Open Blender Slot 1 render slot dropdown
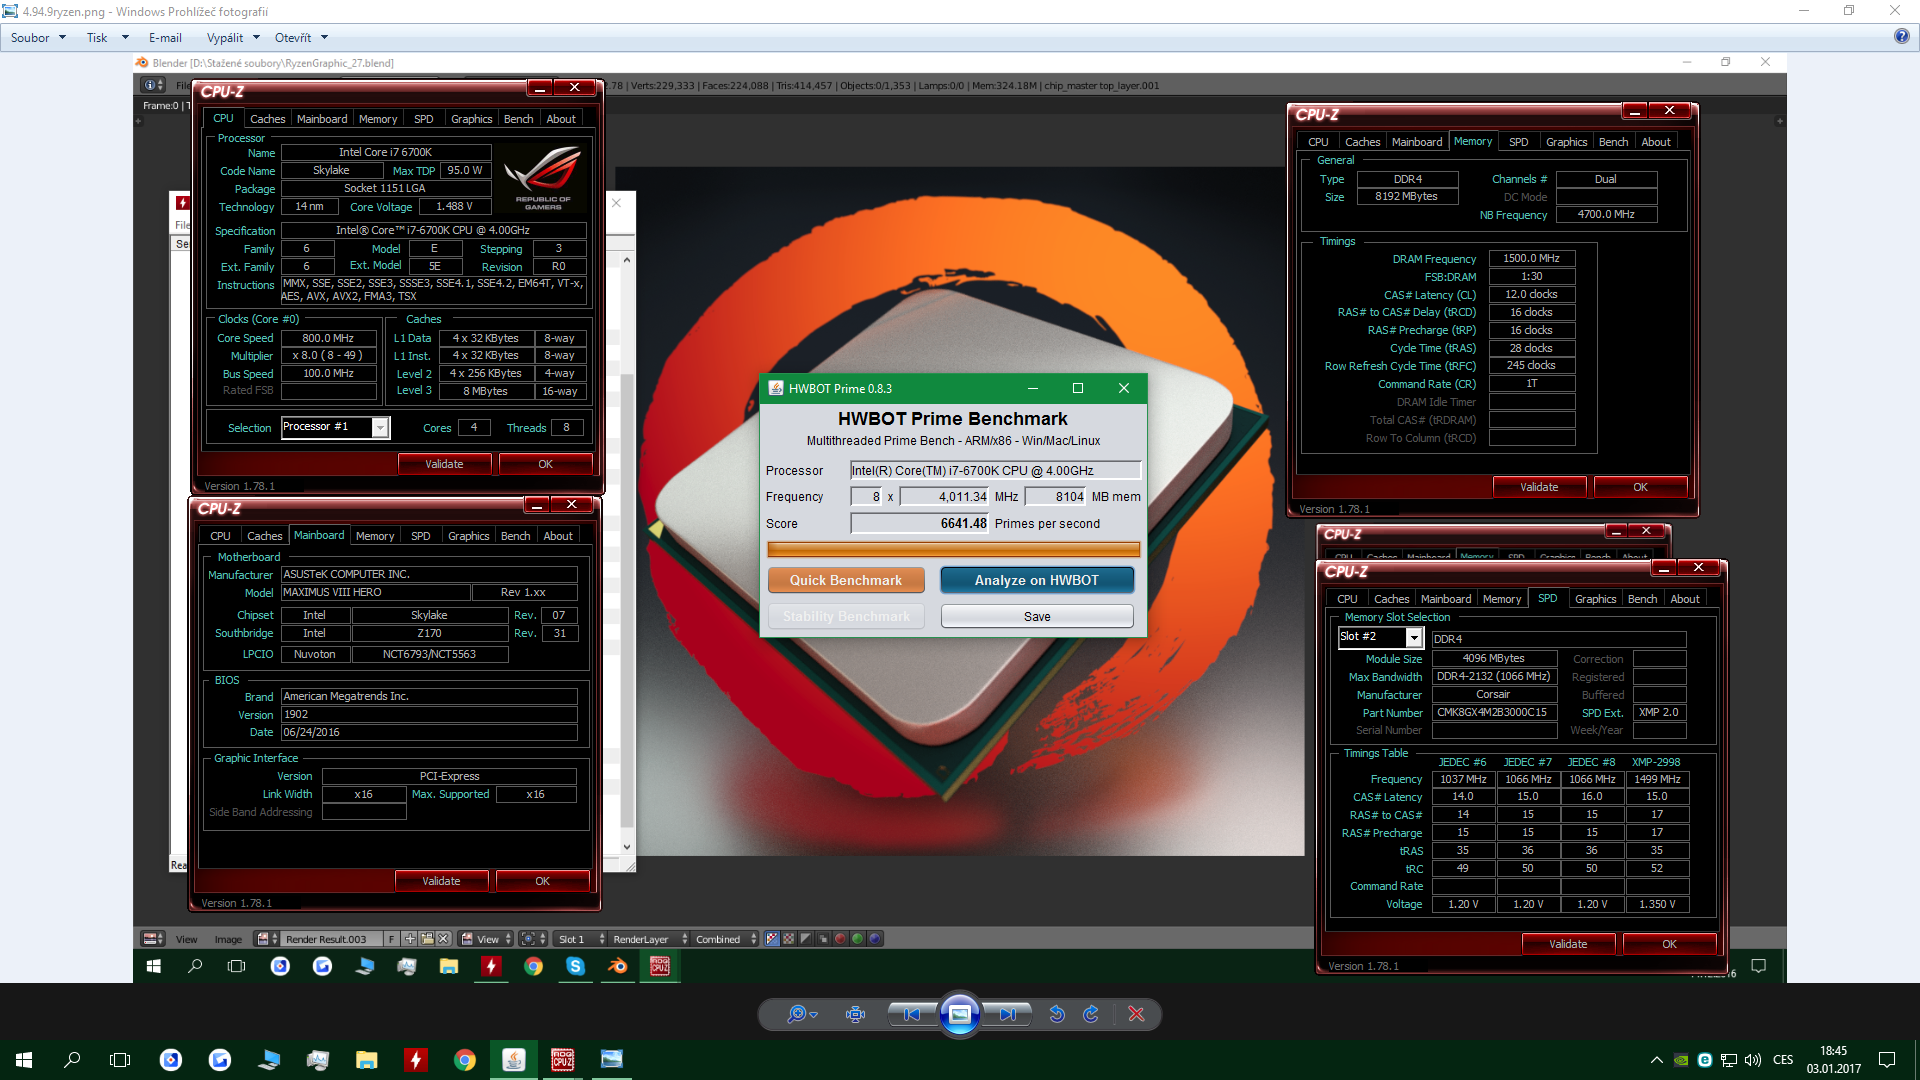Image resolution: width=1920 pixels, height=1080 pixels. coord(582,939)
